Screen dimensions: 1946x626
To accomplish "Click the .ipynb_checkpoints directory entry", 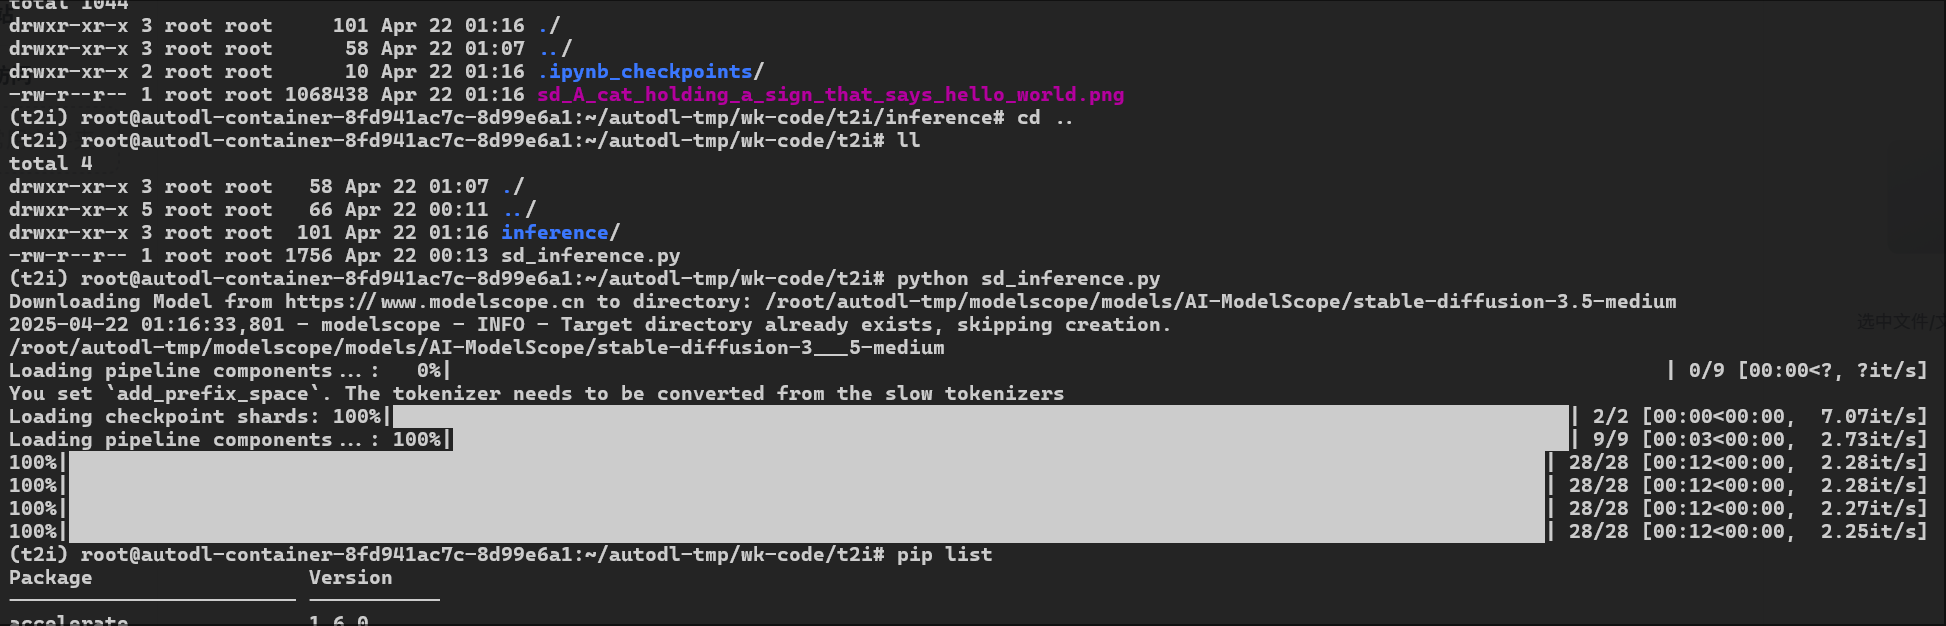I will 650,72.
